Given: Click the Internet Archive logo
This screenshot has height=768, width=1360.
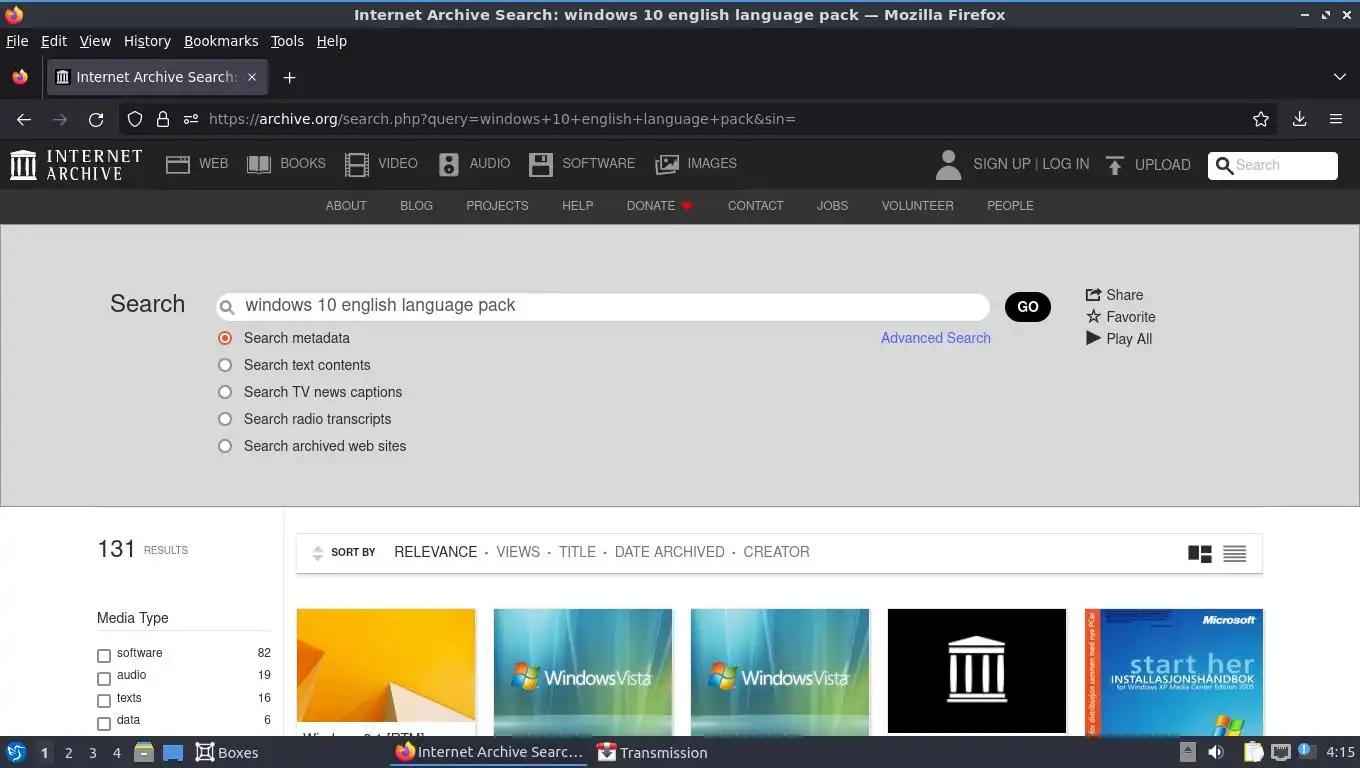Looking at the screenshot, I should pyautogui.click(x=76, y=164).
